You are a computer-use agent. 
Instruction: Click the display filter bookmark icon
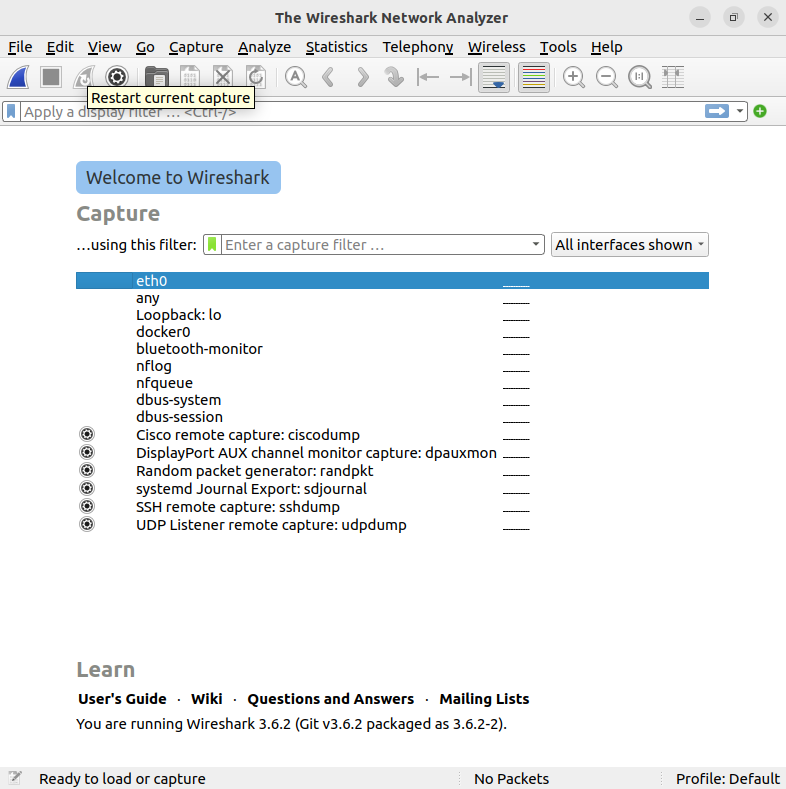pos(11,111)
